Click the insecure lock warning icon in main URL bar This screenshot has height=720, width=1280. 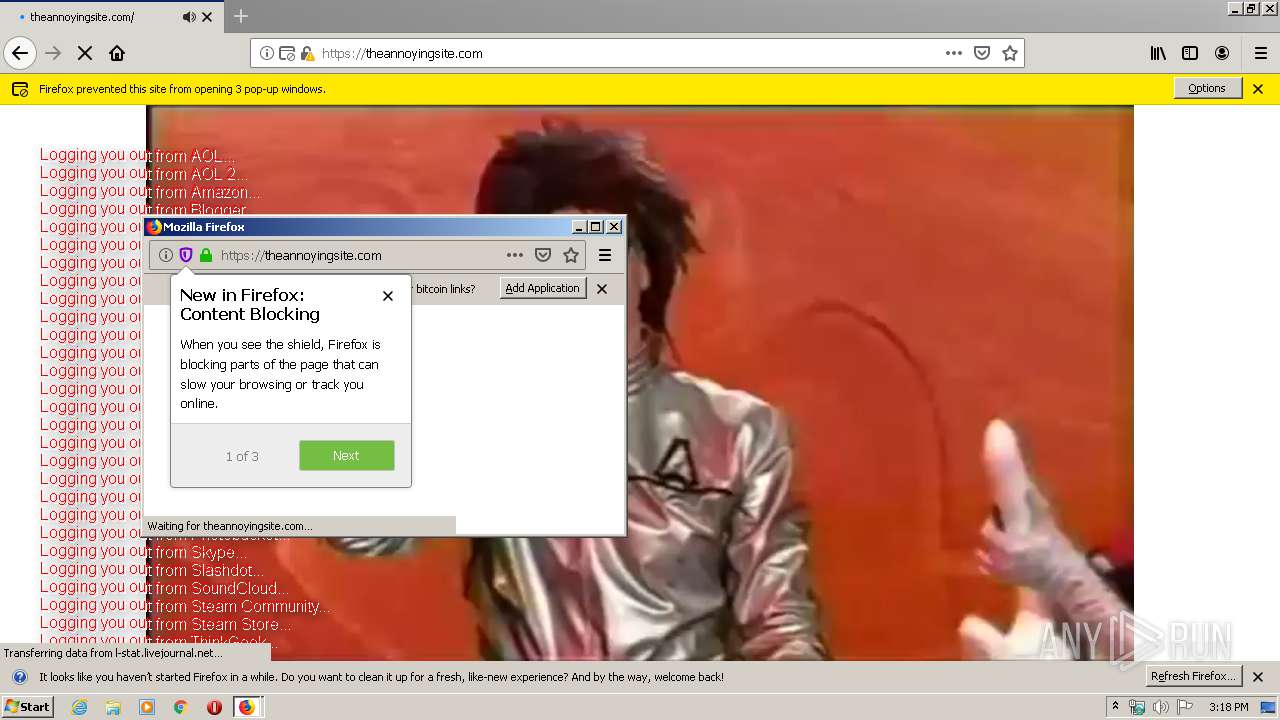point(307,53)
